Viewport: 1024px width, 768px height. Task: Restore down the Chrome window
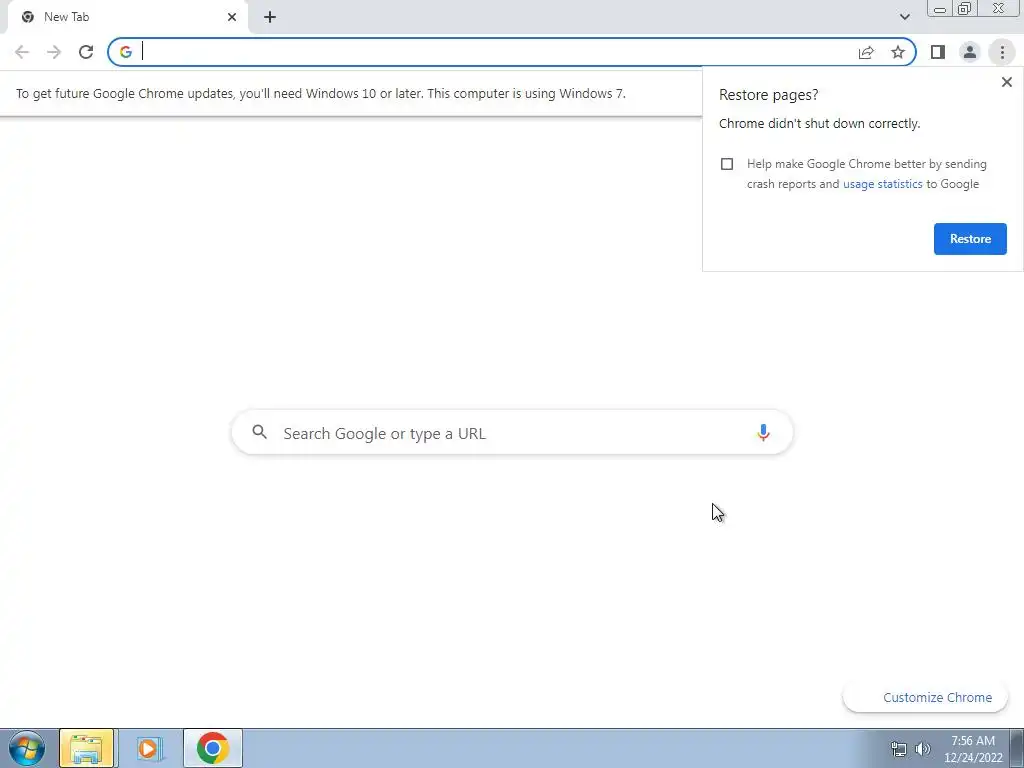pyautogui.click(x=964, y=8)
